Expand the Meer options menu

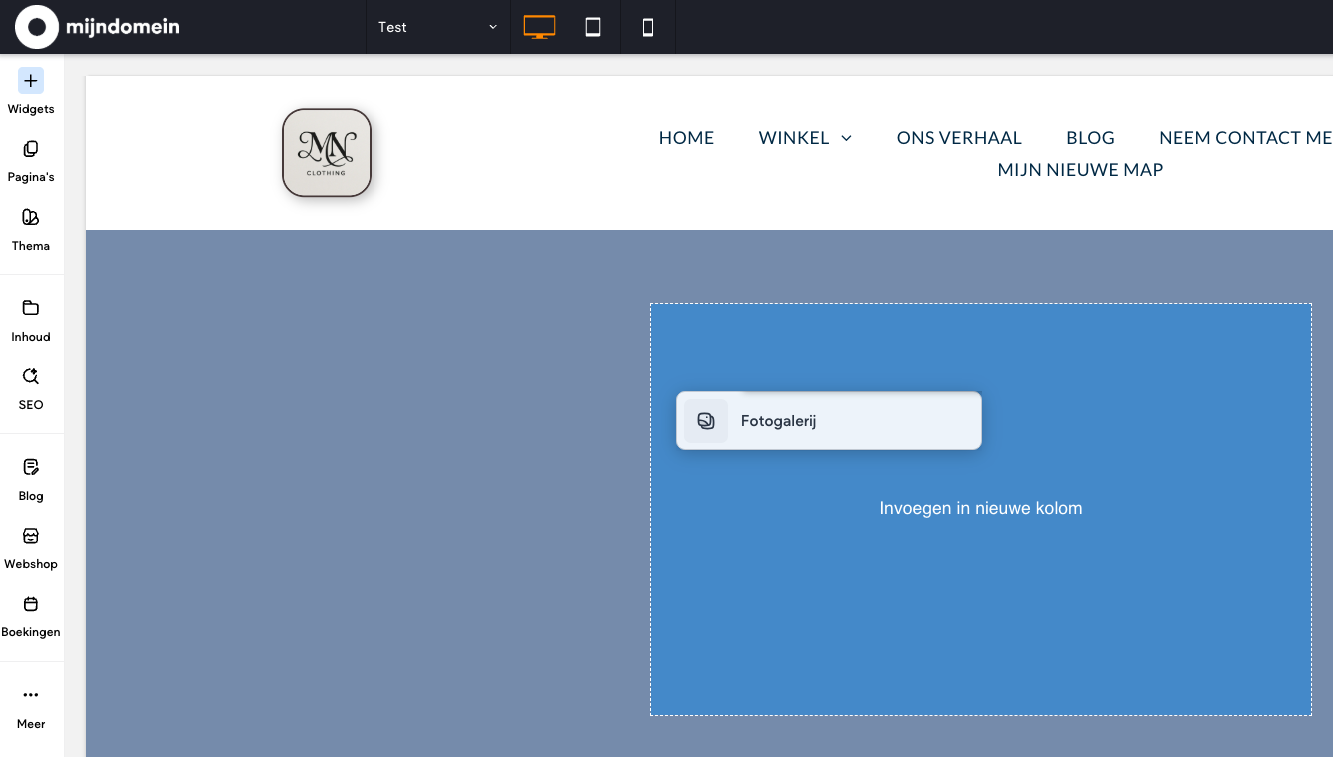tap(31, 695)
